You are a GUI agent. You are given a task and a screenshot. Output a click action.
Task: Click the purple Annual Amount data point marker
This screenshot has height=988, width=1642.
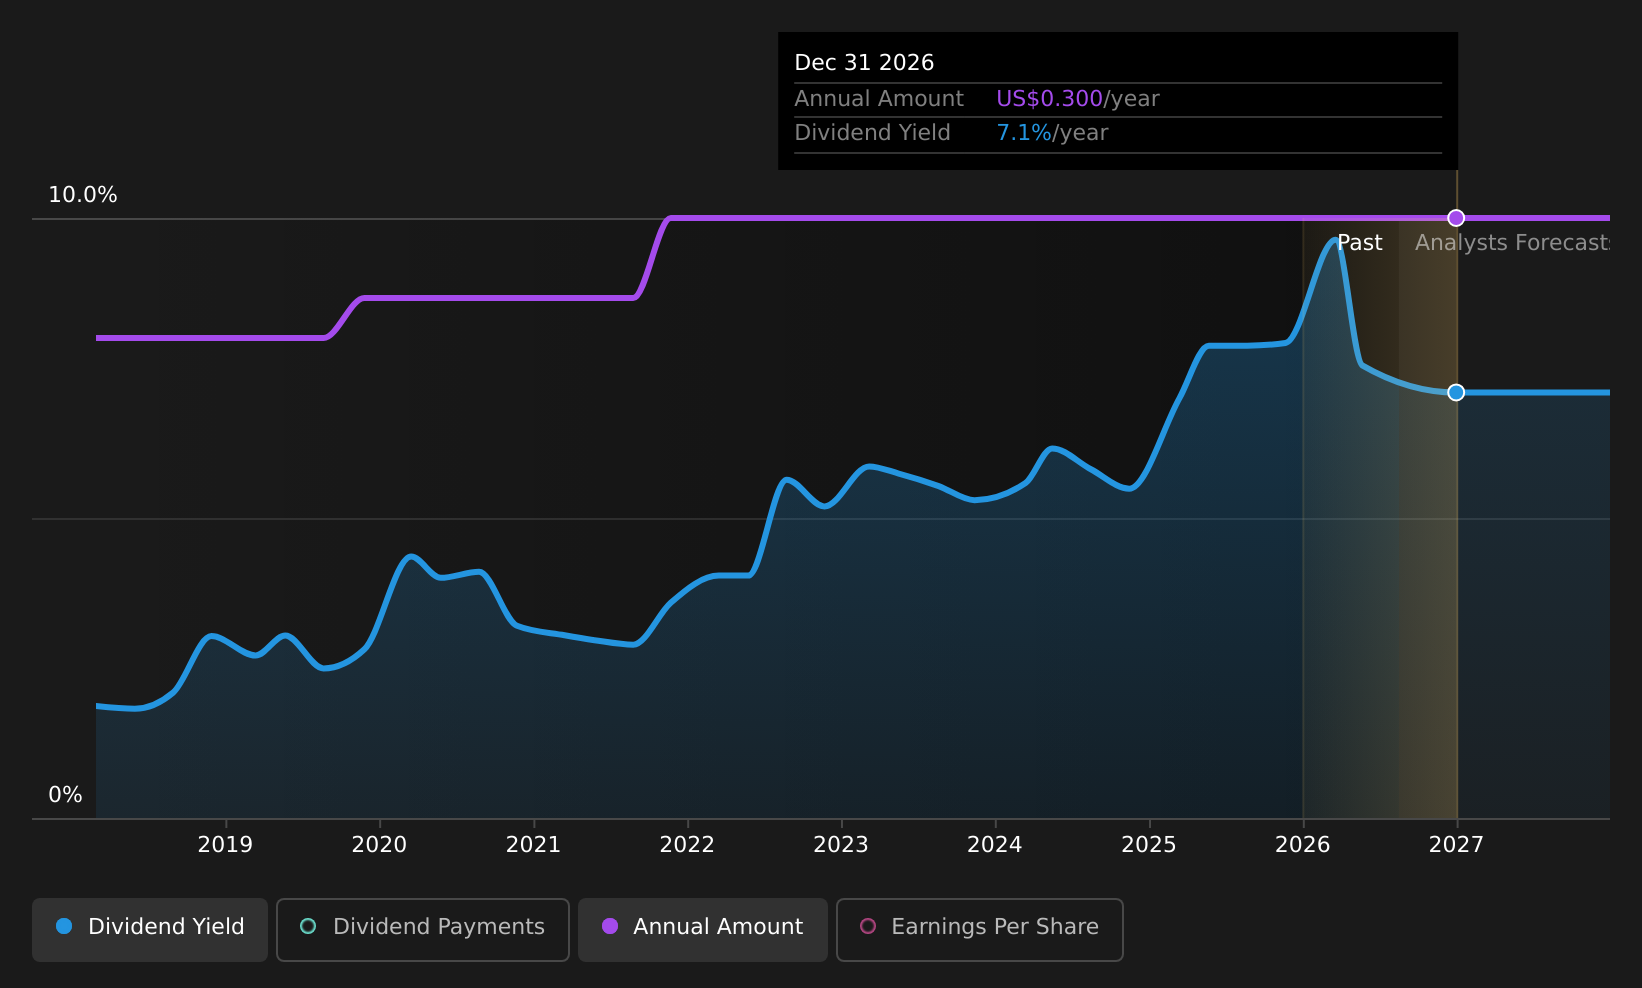(x=1456, y=218)
